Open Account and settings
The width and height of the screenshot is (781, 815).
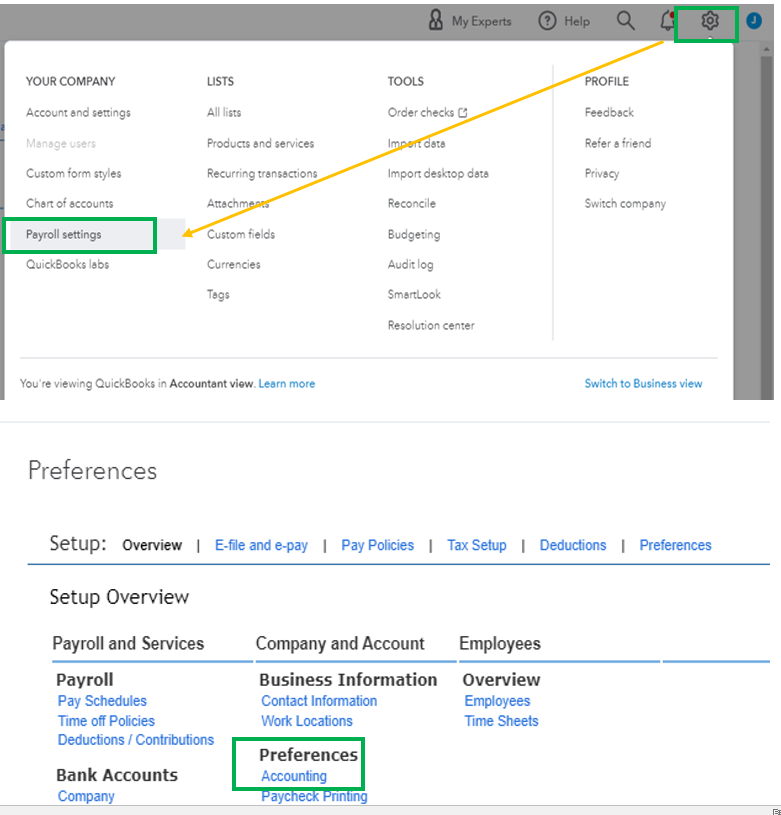coord(78,113)
